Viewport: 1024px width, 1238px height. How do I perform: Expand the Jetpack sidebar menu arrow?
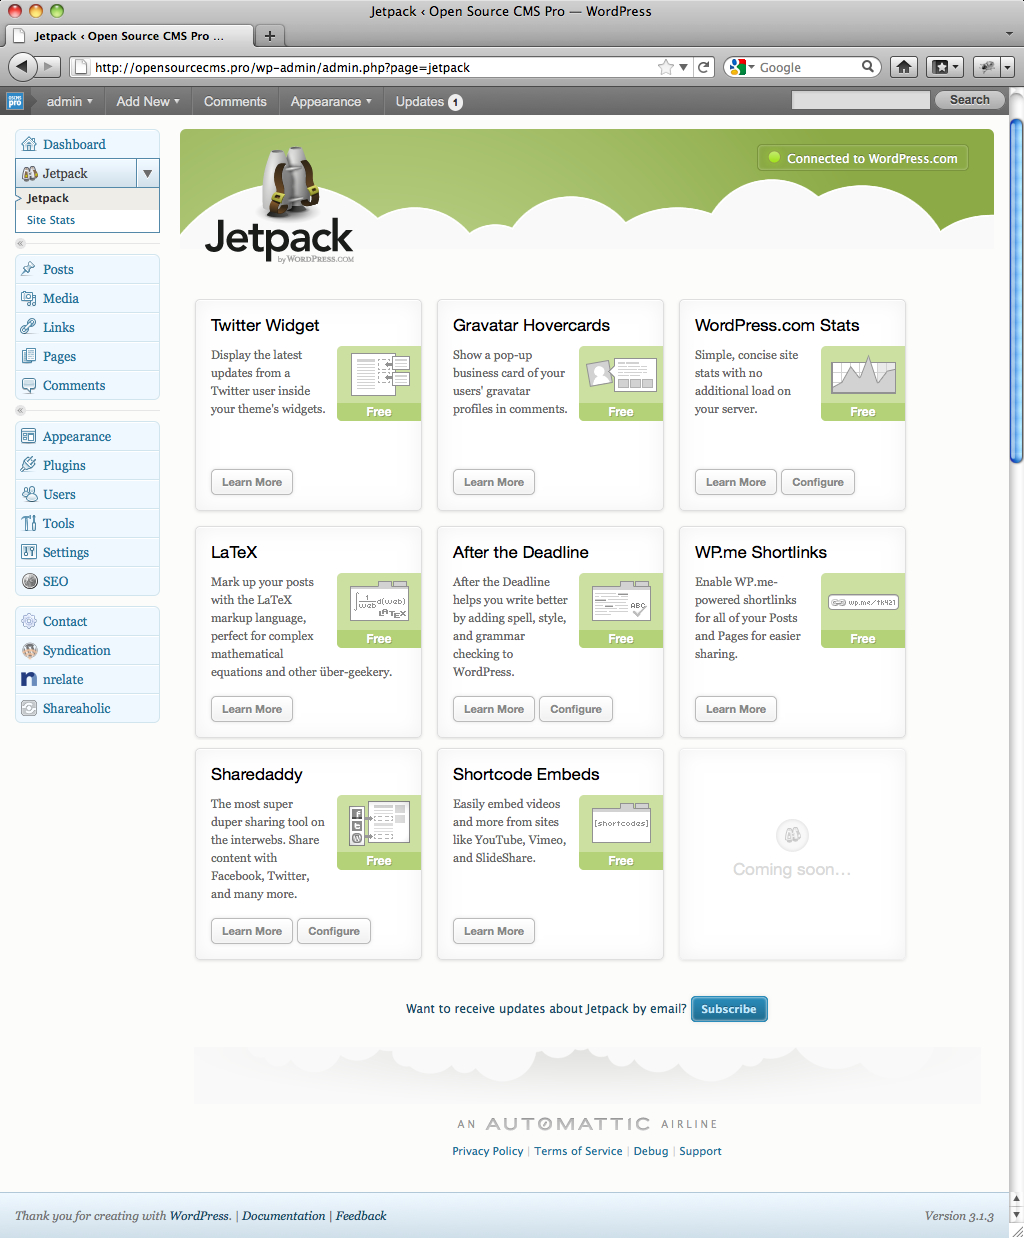coord(147,173)
